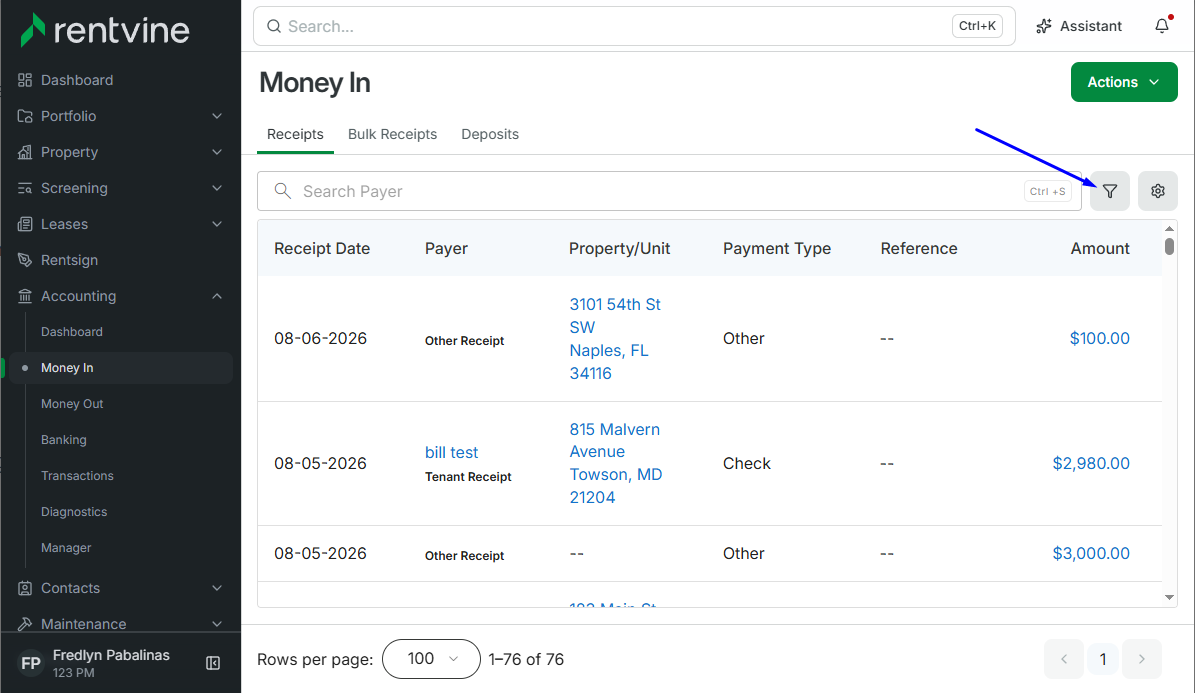Open Manager submenu item

coord(66,547)
